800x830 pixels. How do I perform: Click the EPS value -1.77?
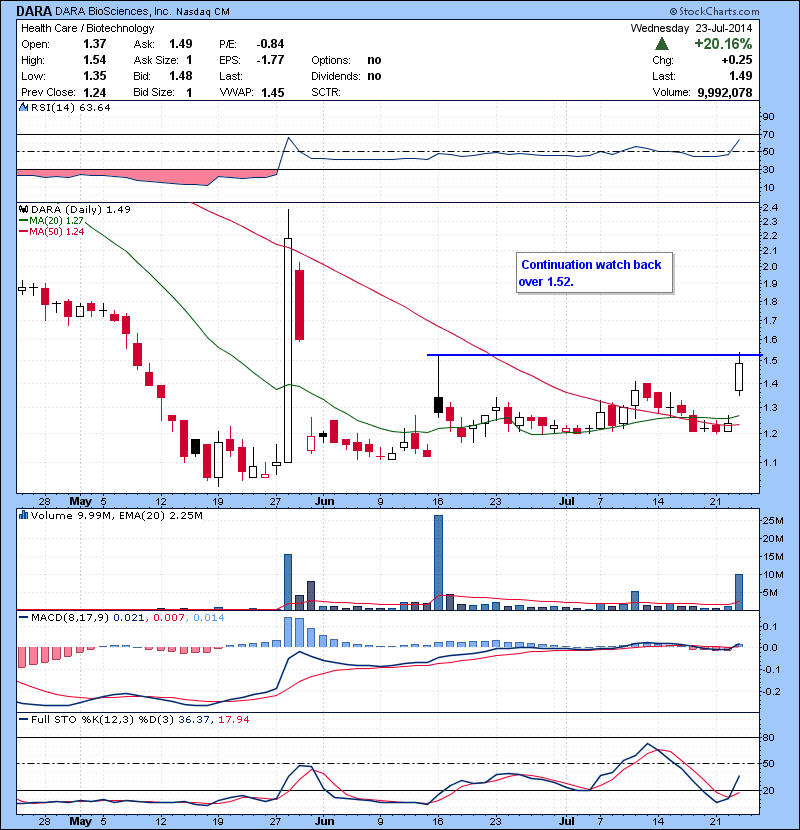pos(271,60)
